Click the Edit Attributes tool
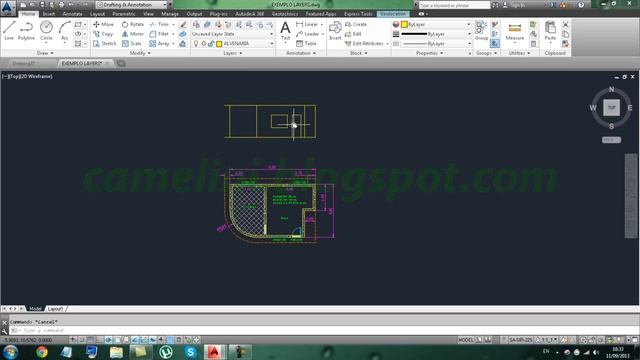The image size is (640, 360). (x=364, y=43)
